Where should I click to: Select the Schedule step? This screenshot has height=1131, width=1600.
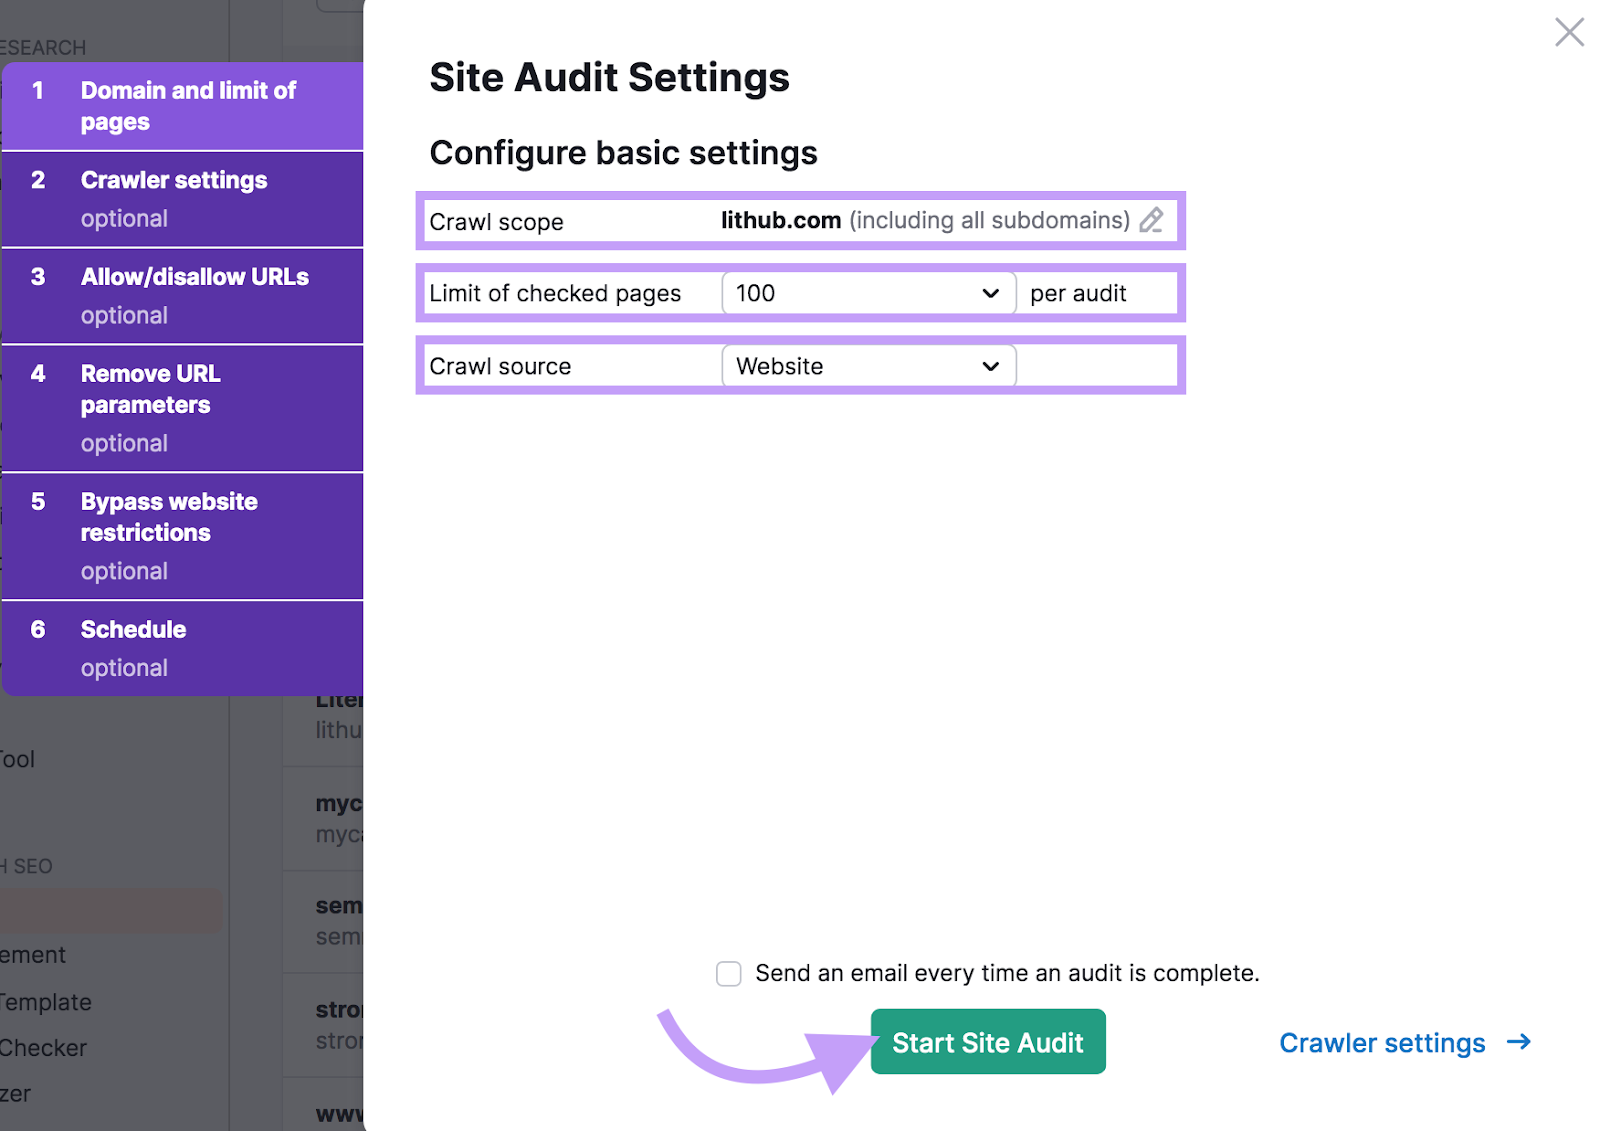pyautogui.click(x=133, y=630)
